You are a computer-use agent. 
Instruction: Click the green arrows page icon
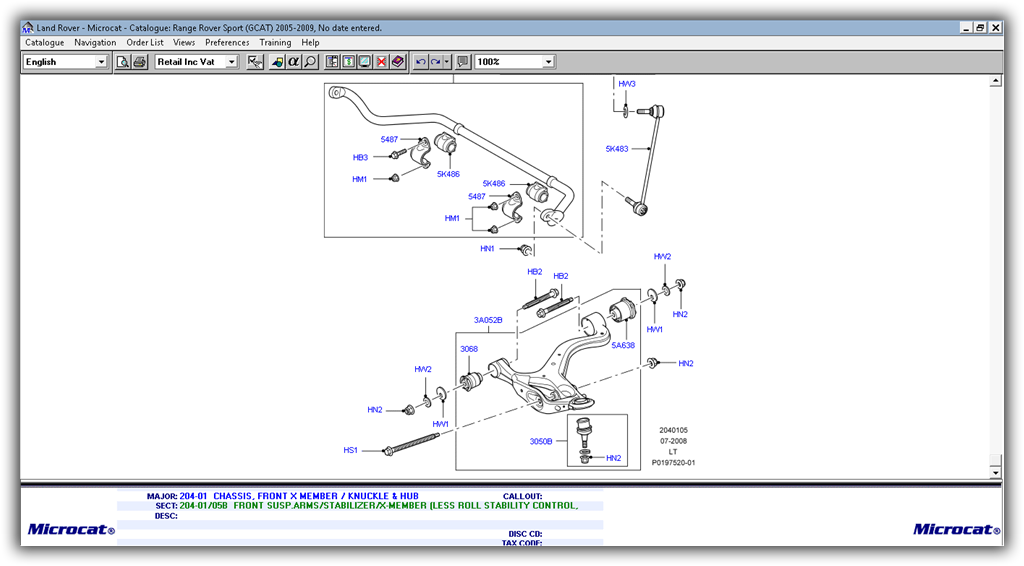tap(348, 61)
